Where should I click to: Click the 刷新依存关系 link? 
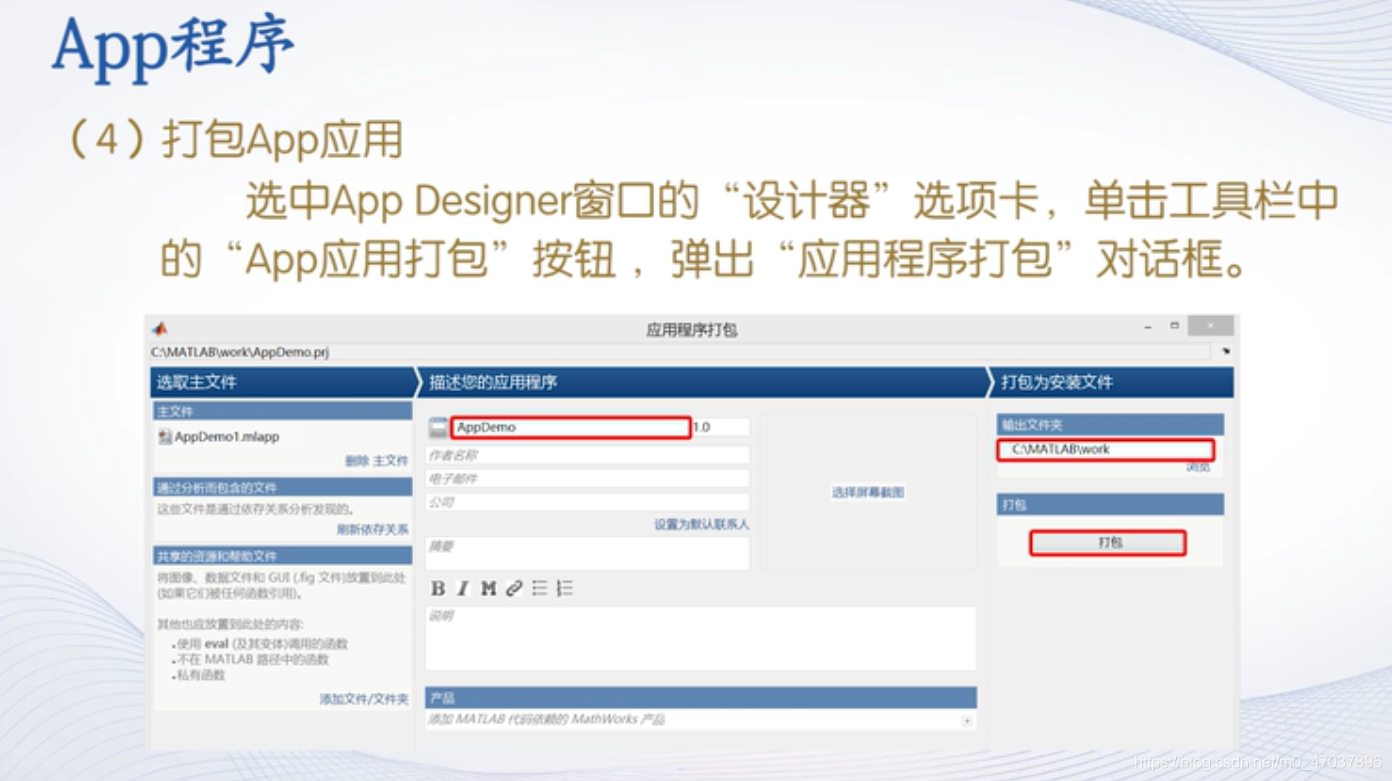373,530
